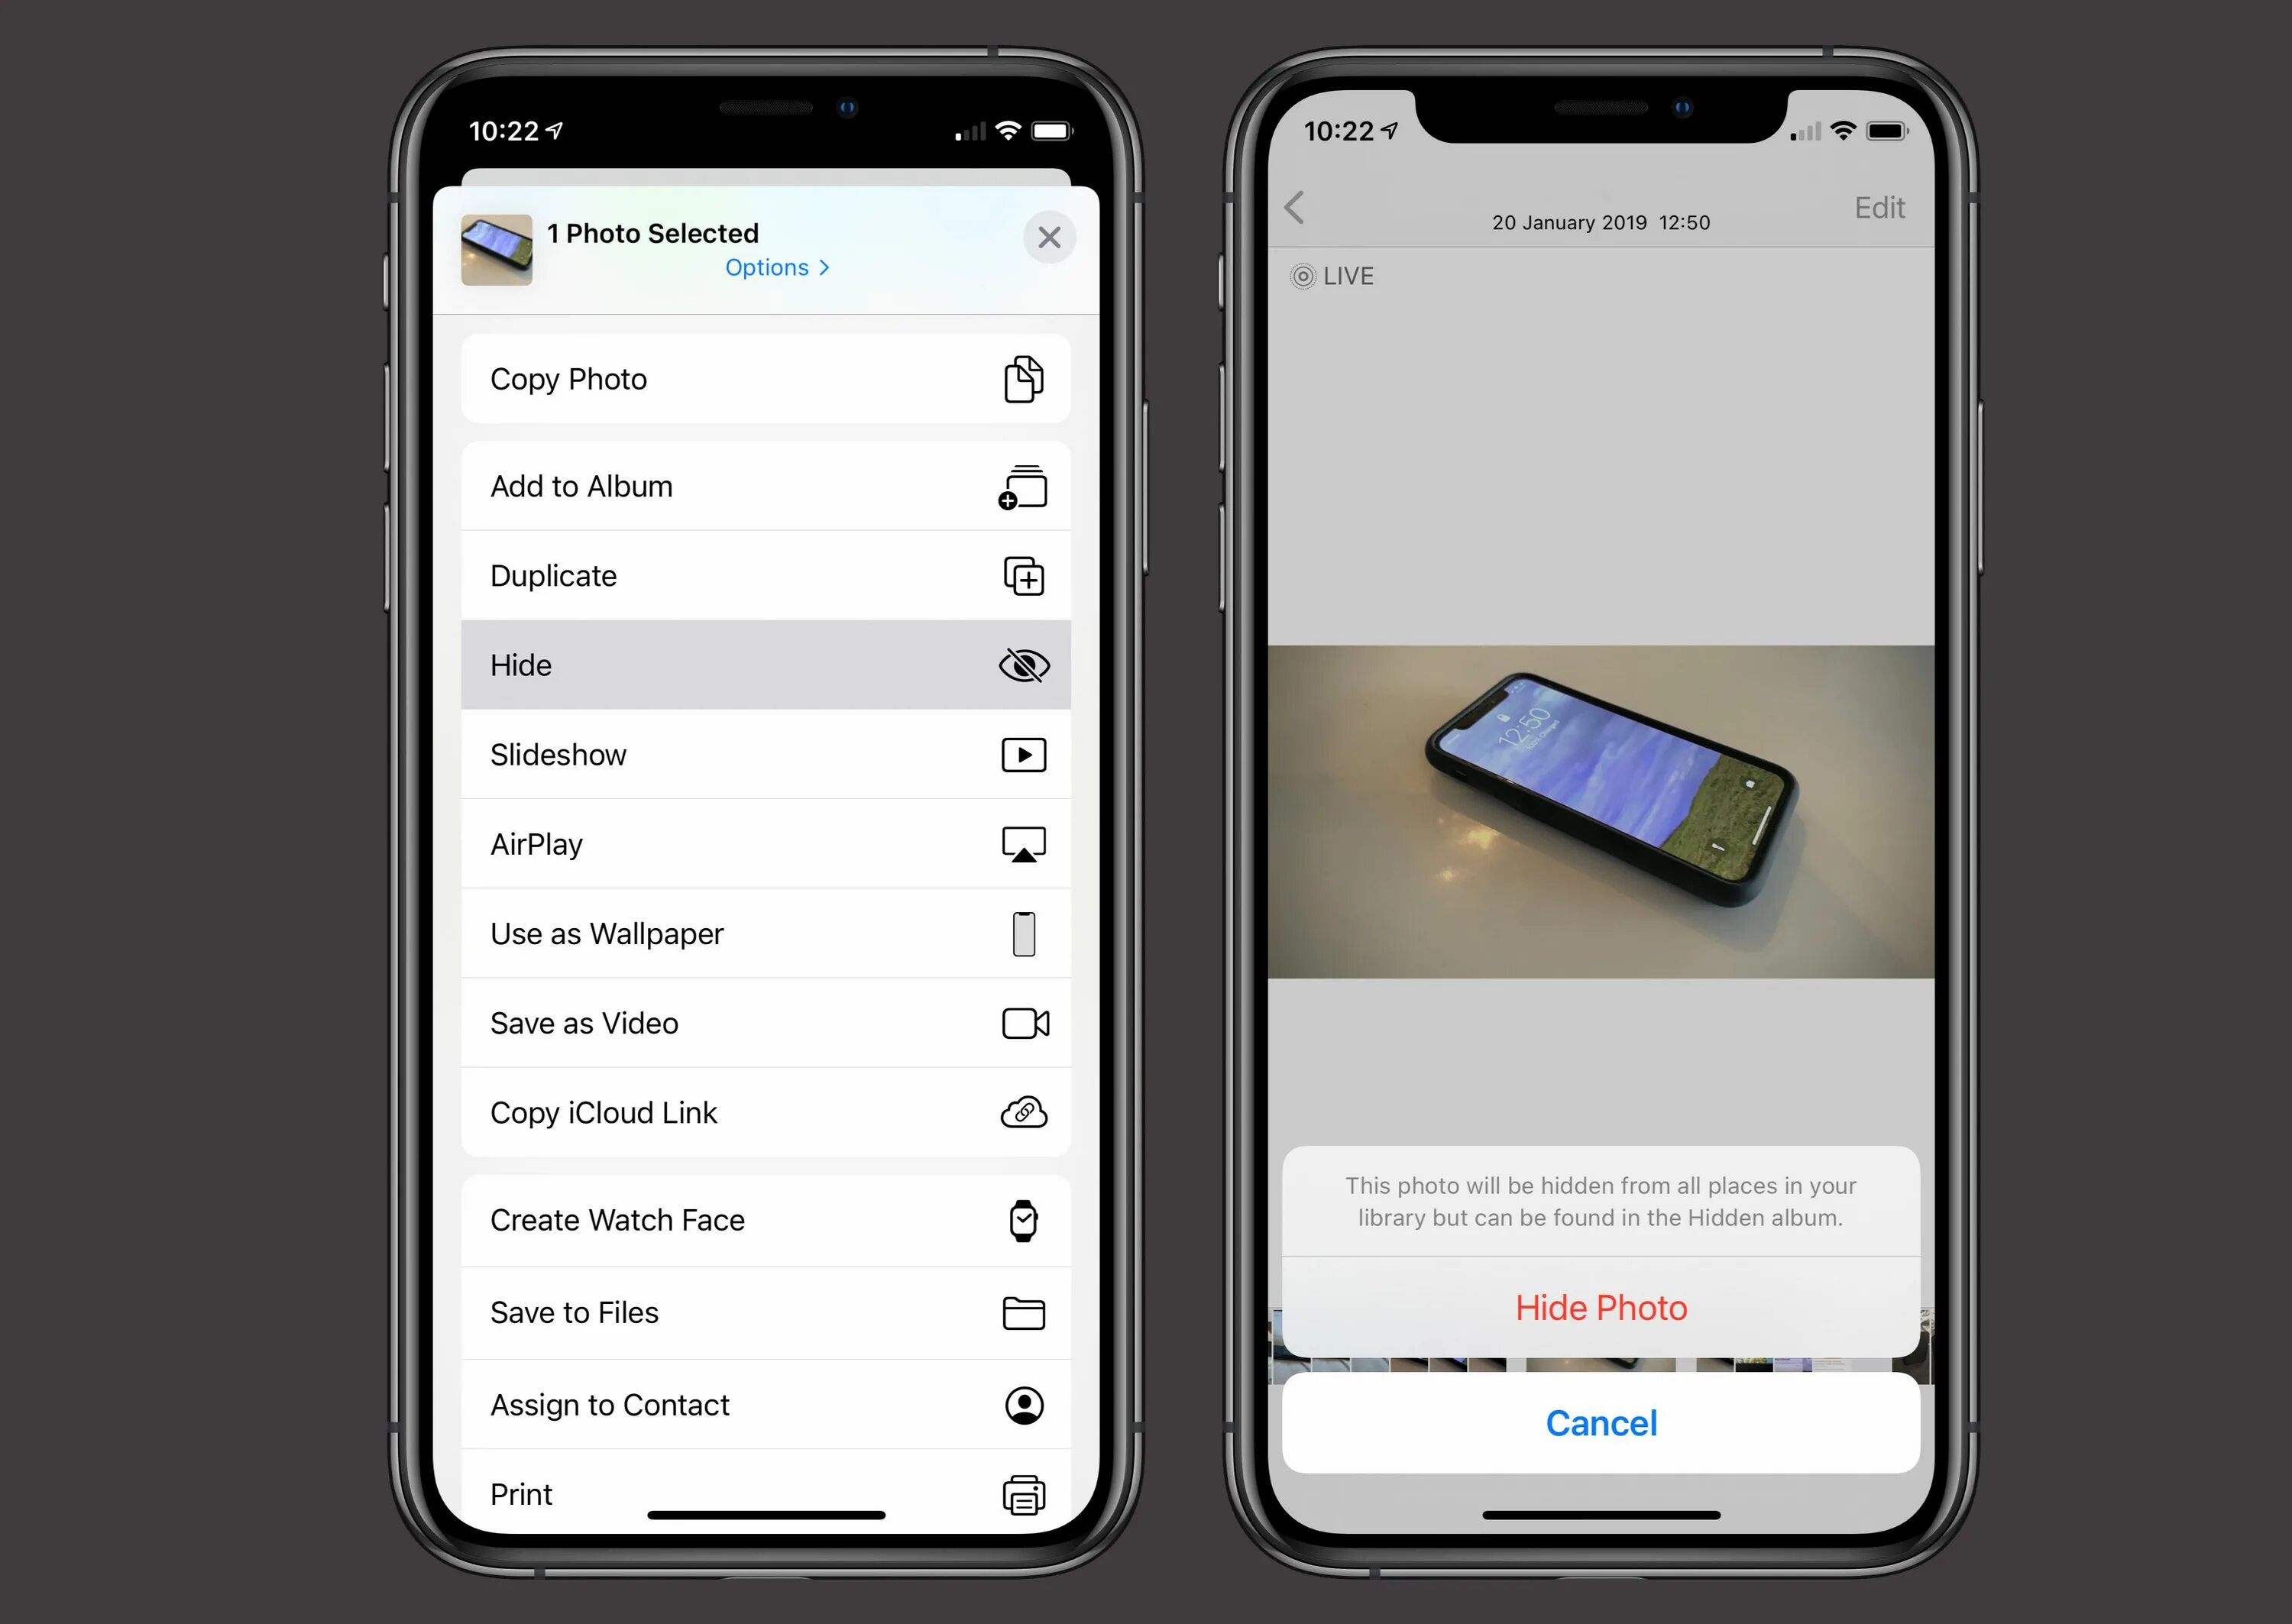Click the Add to Album icon

pos(1023,487)
